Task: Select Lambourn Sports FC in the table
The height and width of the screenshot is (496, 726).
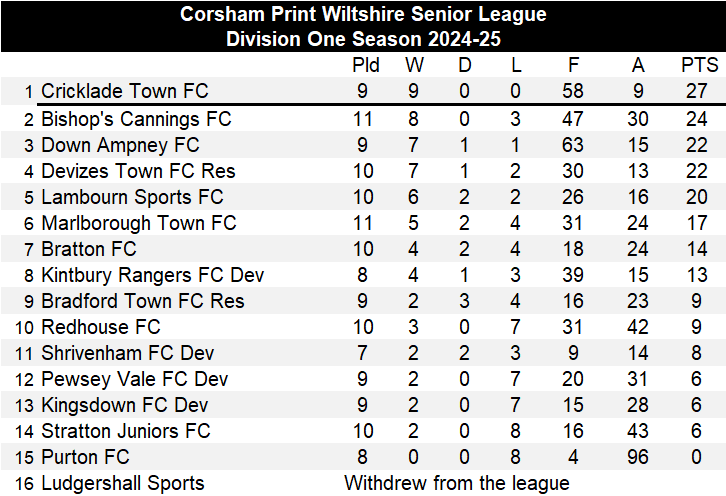Action: tap(132, 197)
